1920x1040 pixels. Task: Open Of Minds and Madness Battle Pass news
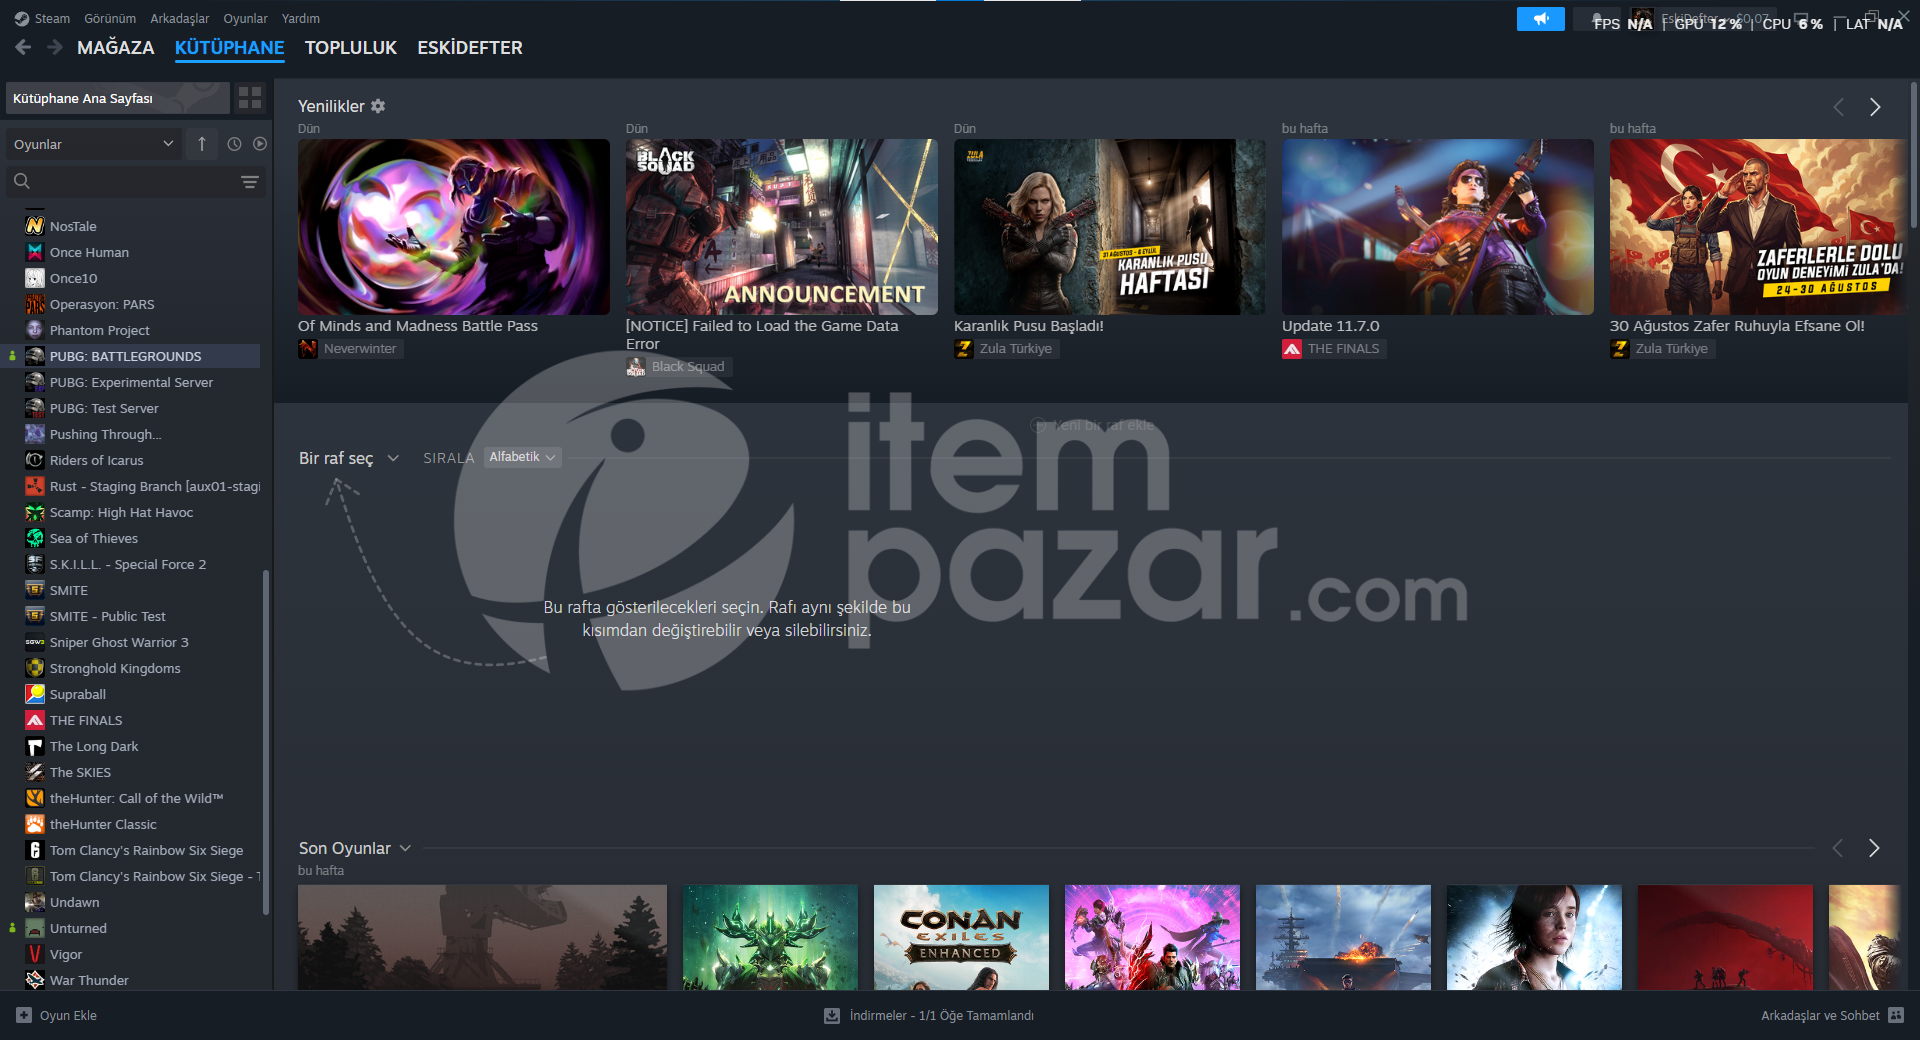click(417, 326)
